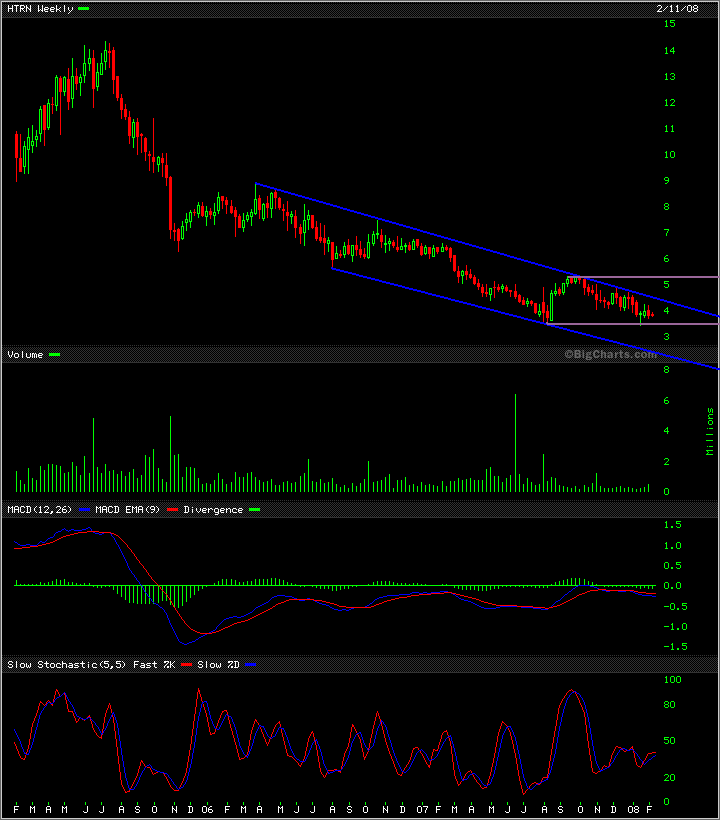
Task: Click the tallest volume spike bar
Action: click(516, 443)
